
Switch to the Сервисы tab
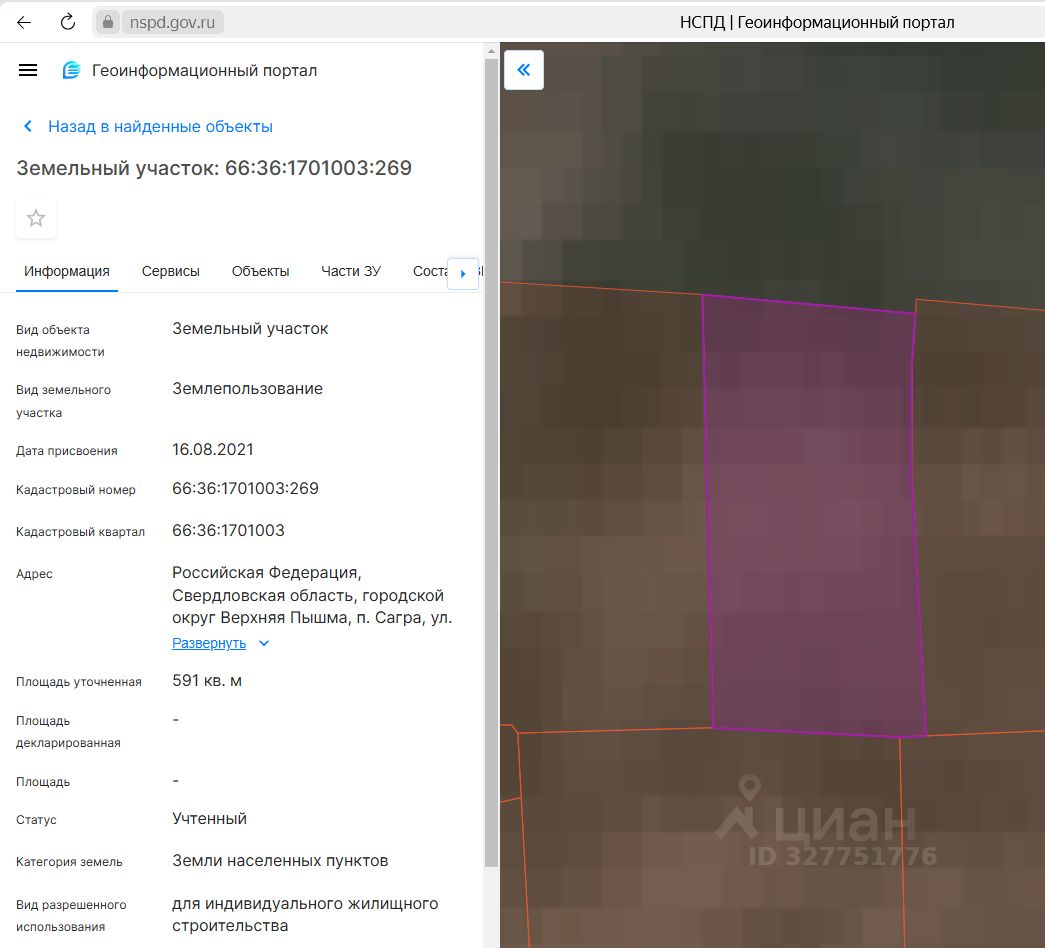click(171, 271)
